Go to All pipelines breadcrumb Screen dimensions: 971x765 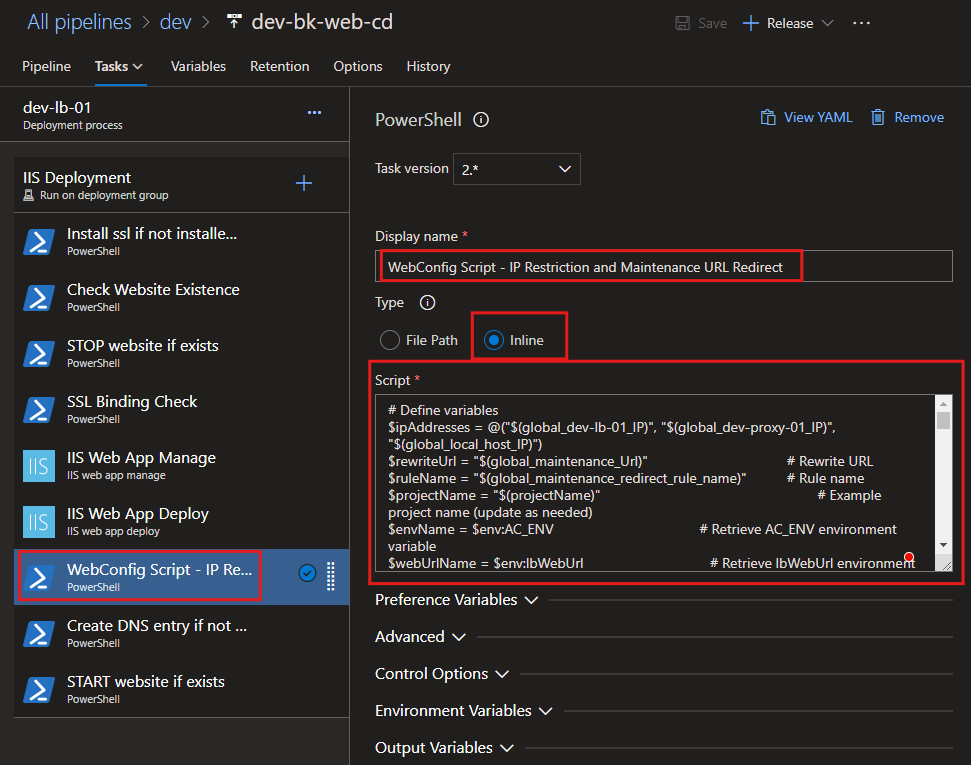79,22
